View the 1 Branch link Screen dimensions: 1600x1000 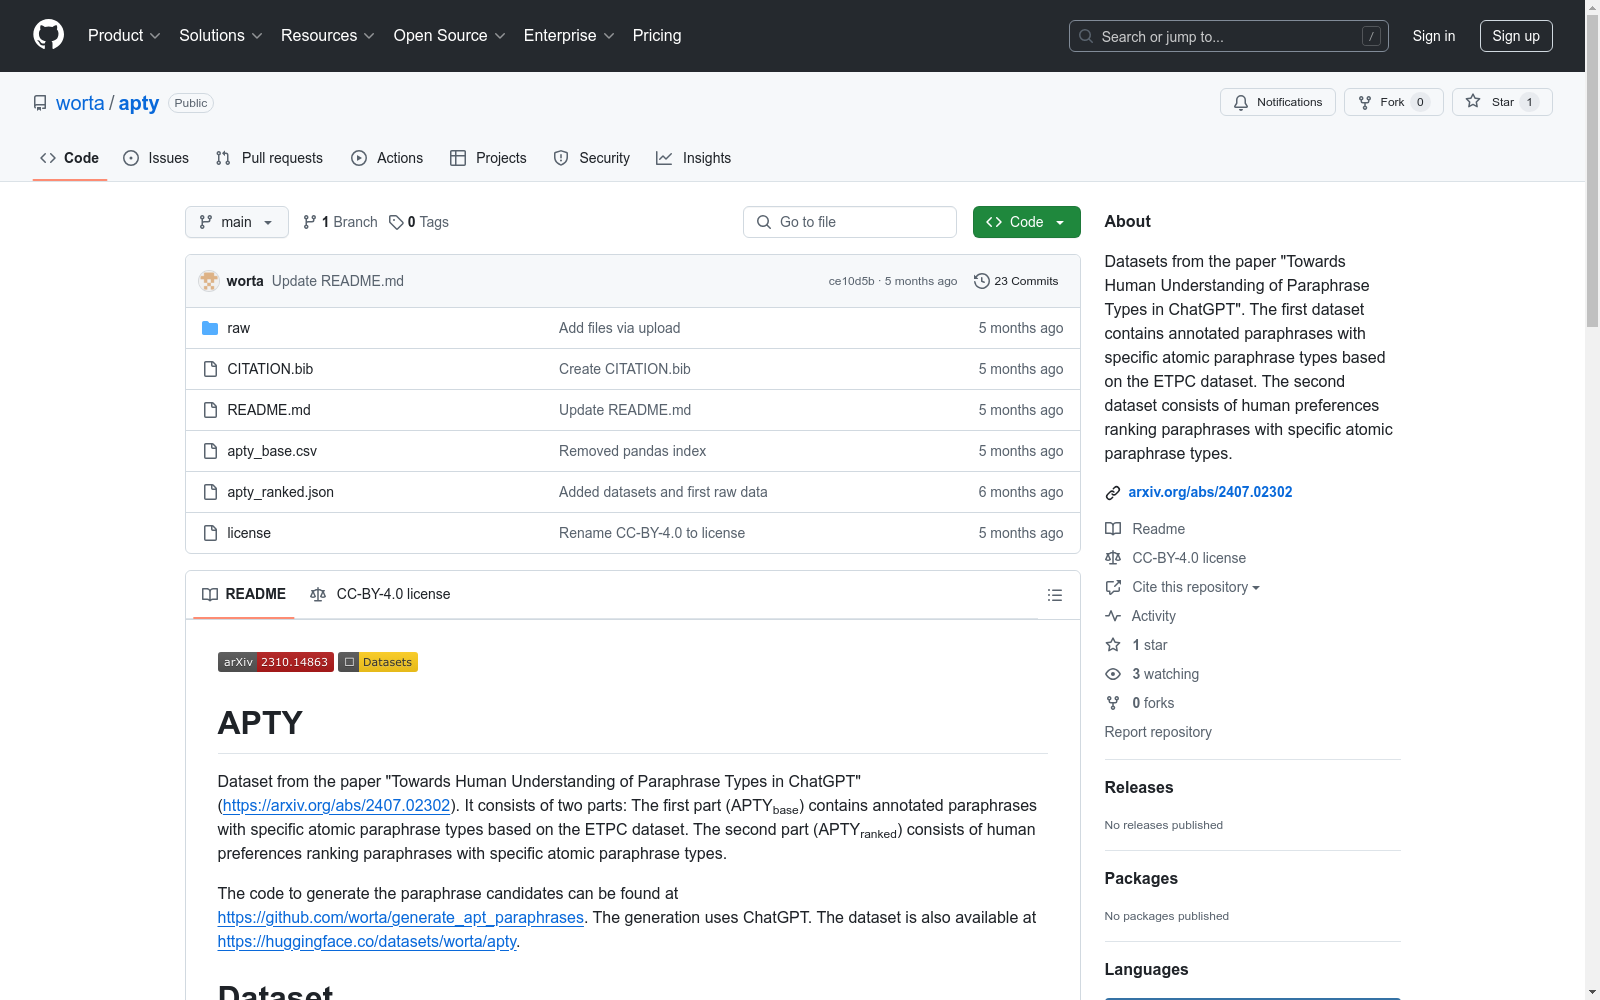(x=340, y=222)
